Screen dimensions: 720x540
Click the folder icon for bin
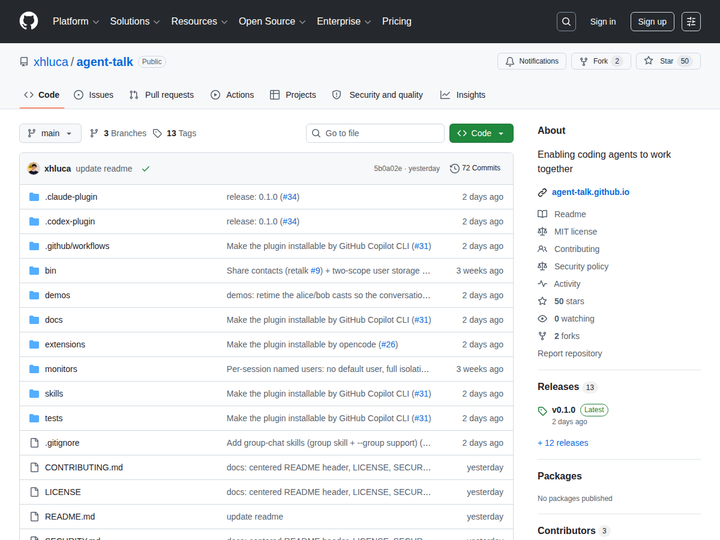point(34,271)
